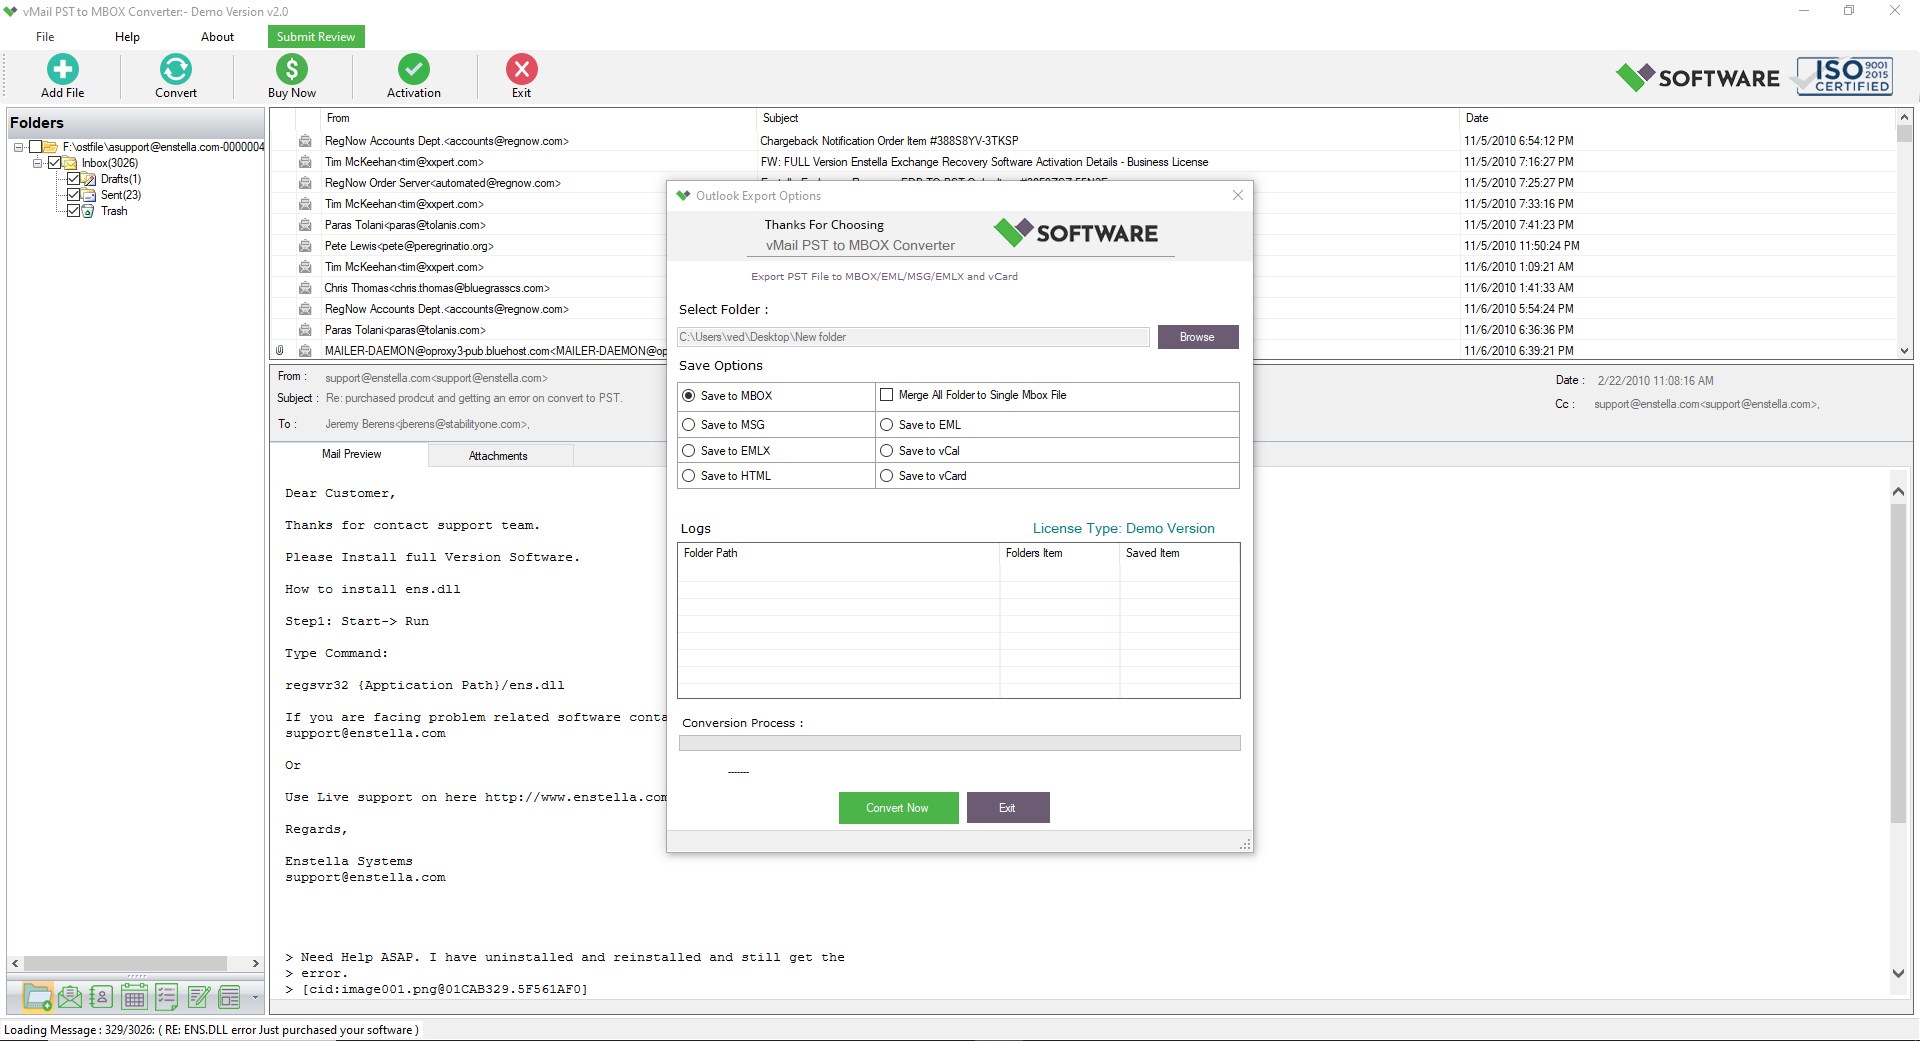1920x1041 pixels.
Task: Click mail preview scroll-up arrow
Action: click(1898, 491)
